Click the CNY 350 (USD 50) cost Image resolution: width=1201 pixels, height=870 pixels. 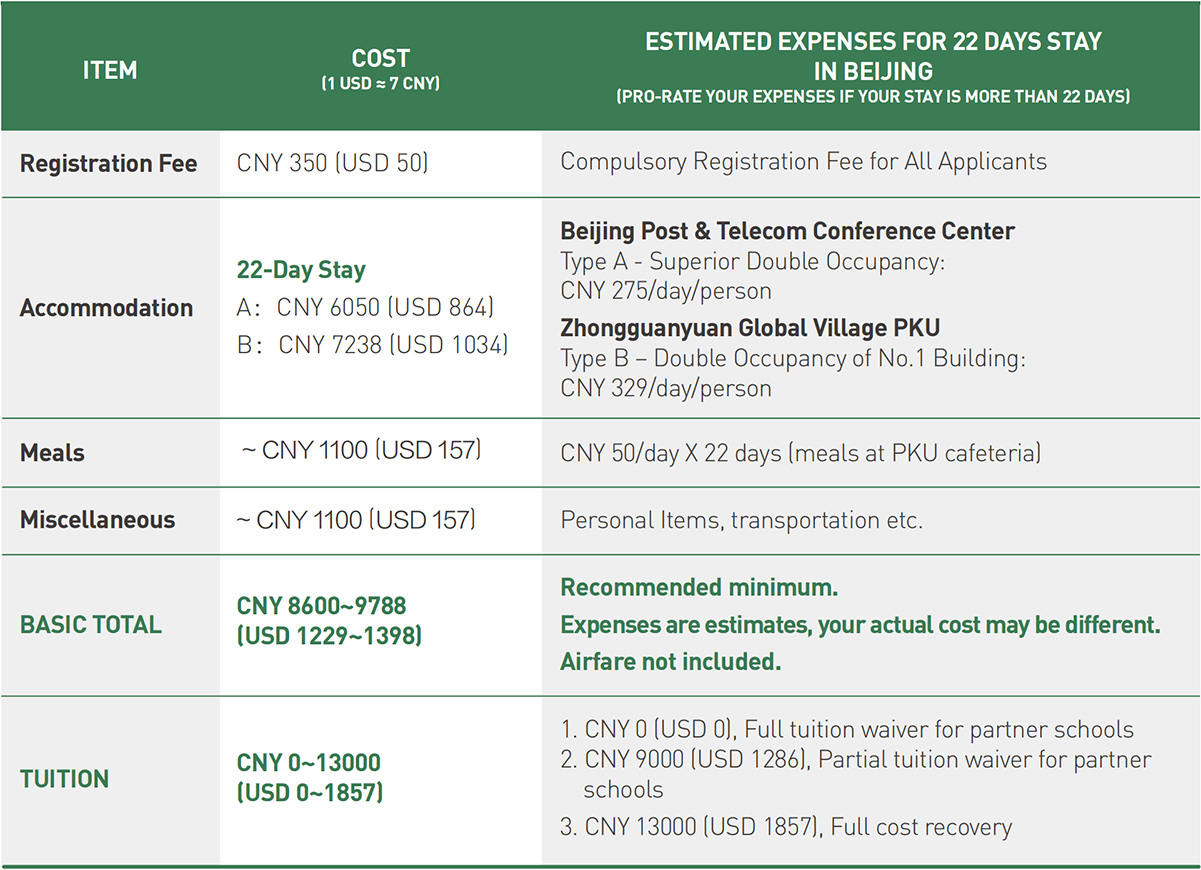coord(332,163)
